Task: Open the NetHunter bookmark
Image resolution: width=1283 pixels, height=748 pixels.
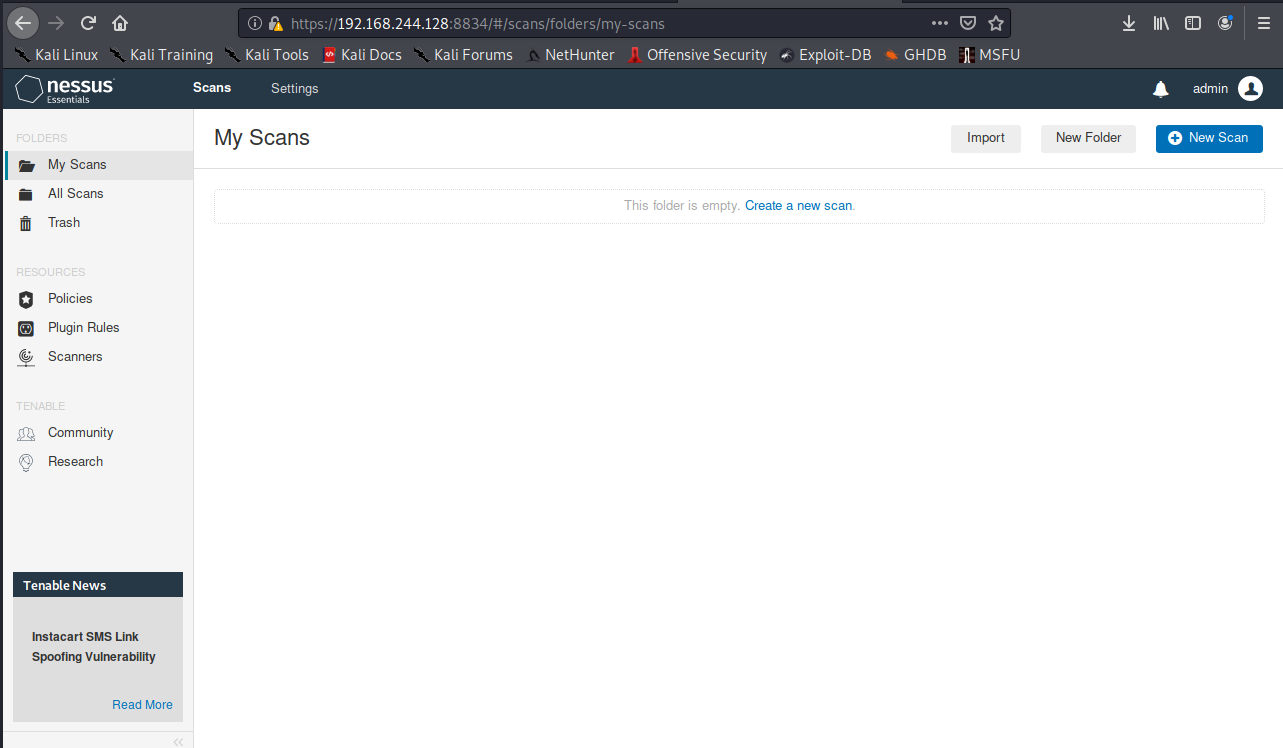Action: [571, 55]
